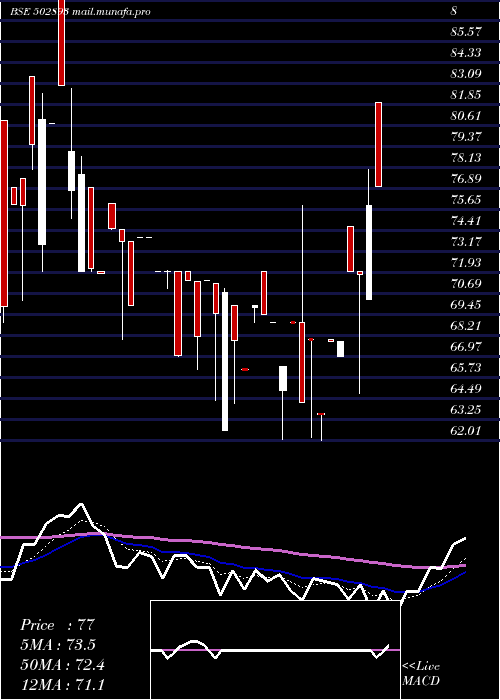Select the 70.69 axis label

point(466,283)
